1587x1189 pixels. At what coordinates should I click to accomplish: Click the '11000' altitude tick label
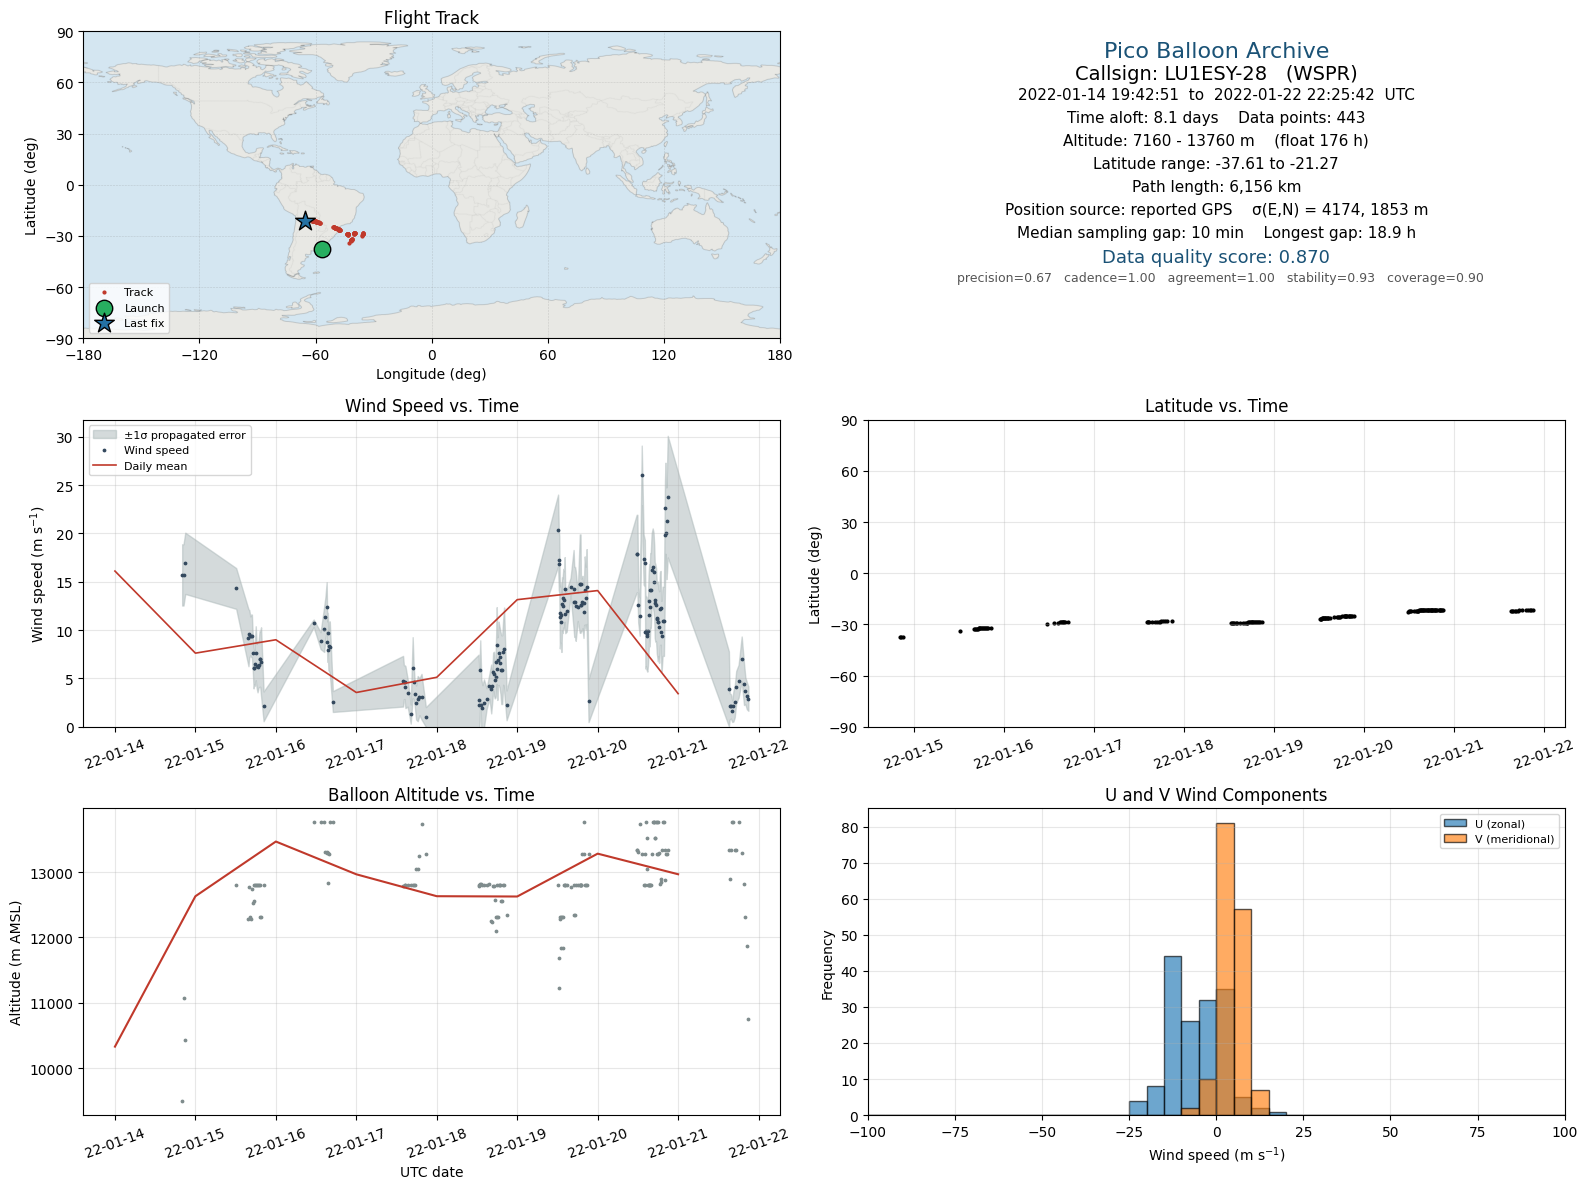click(54, 1004)
